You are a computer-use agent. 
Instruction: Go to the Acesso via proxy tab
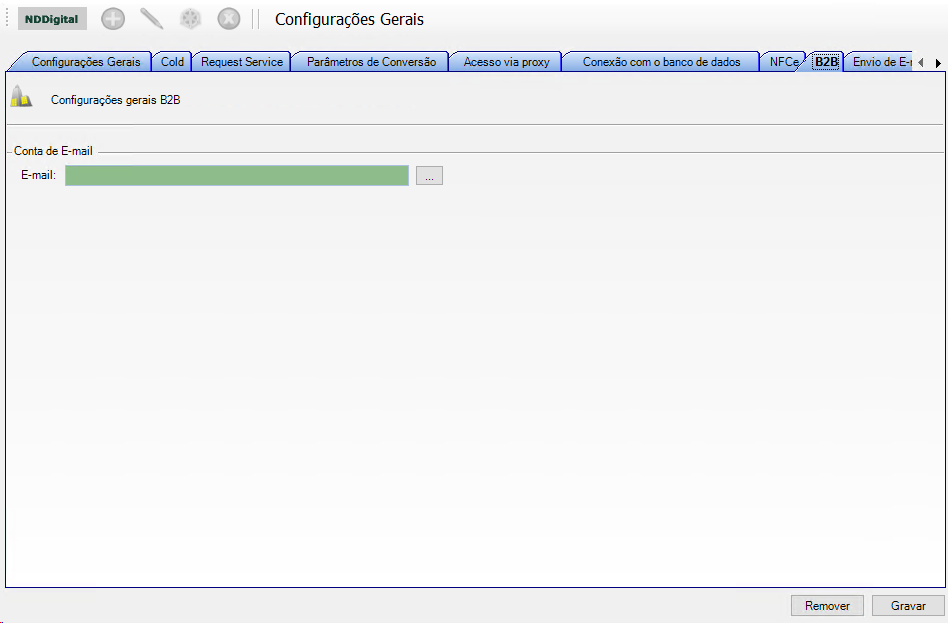pos(507,62)
